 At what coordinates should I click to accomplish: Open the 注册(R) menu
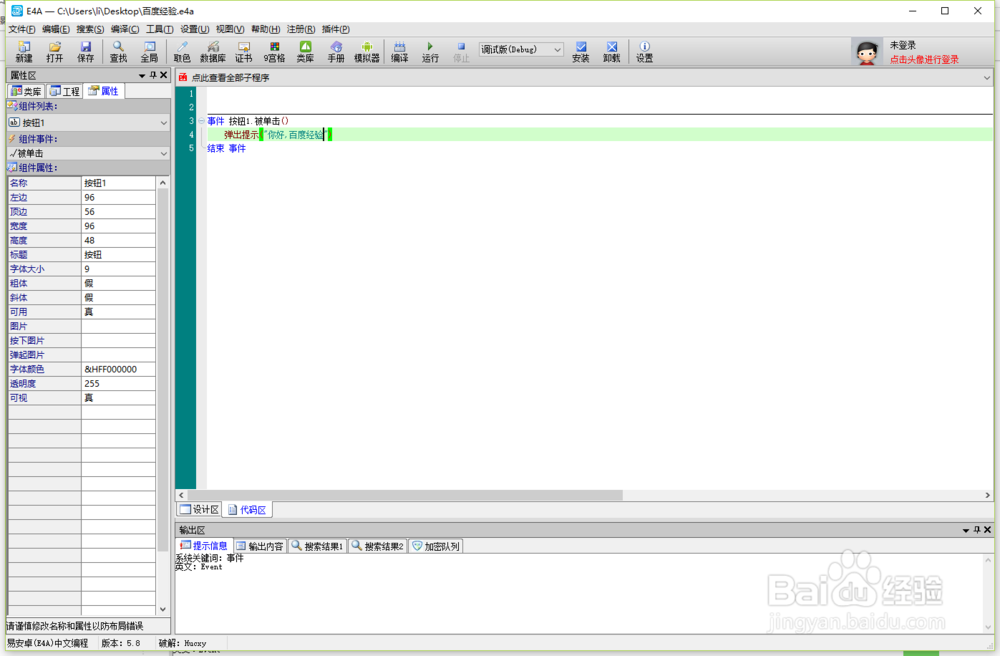coord(300,29)
